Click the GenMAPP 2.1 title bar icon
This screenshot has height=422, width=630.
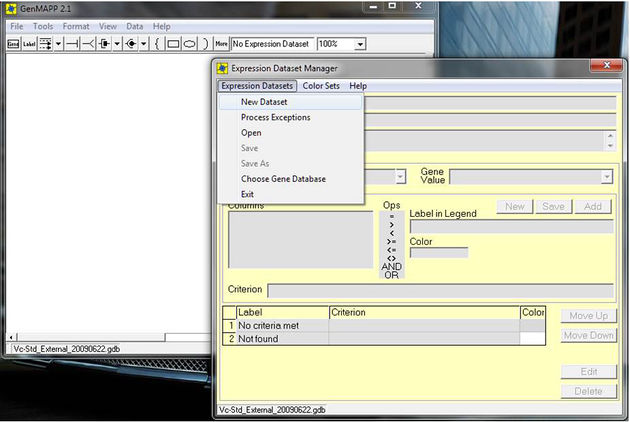pos(11,8)
